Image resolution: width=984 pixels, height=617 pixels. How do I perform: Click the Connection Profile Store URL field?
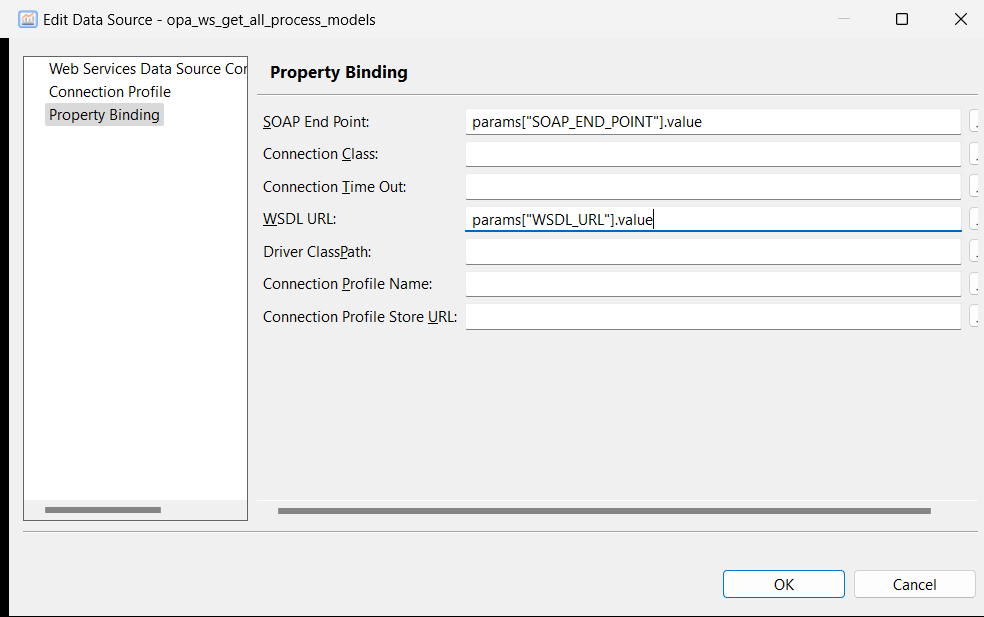point(713,316)
